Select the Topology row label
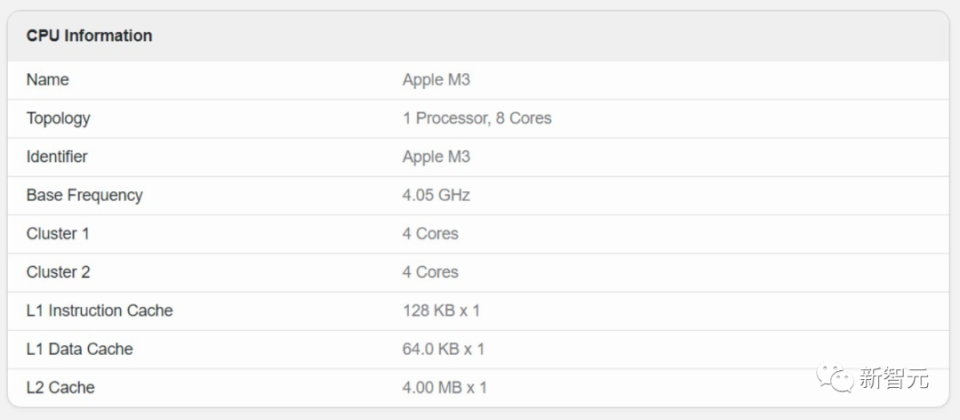This screenshot has height=420, width=960. click(58, 118)
